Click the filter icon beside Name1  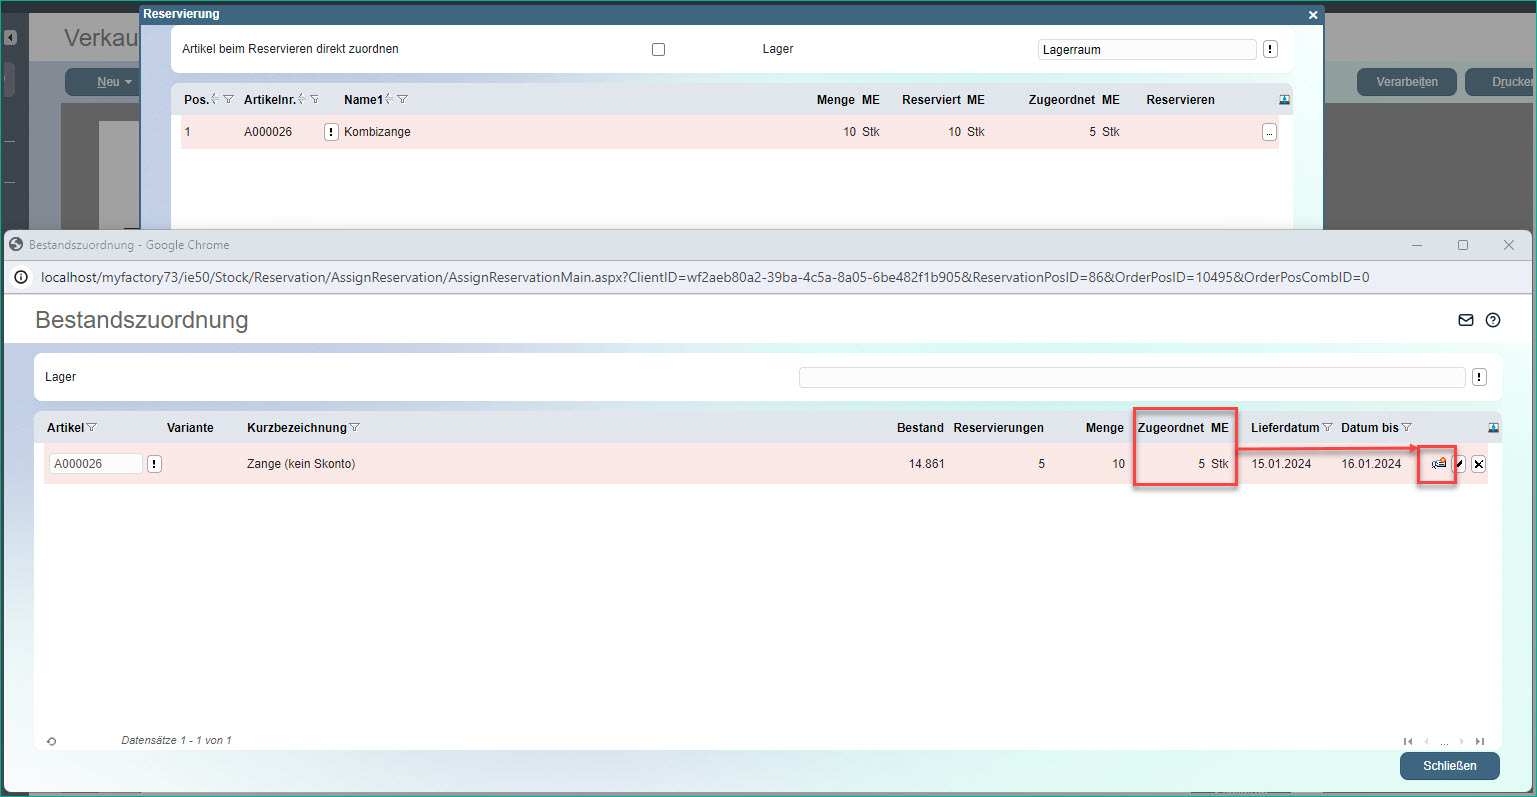click(x=402, y=100)
